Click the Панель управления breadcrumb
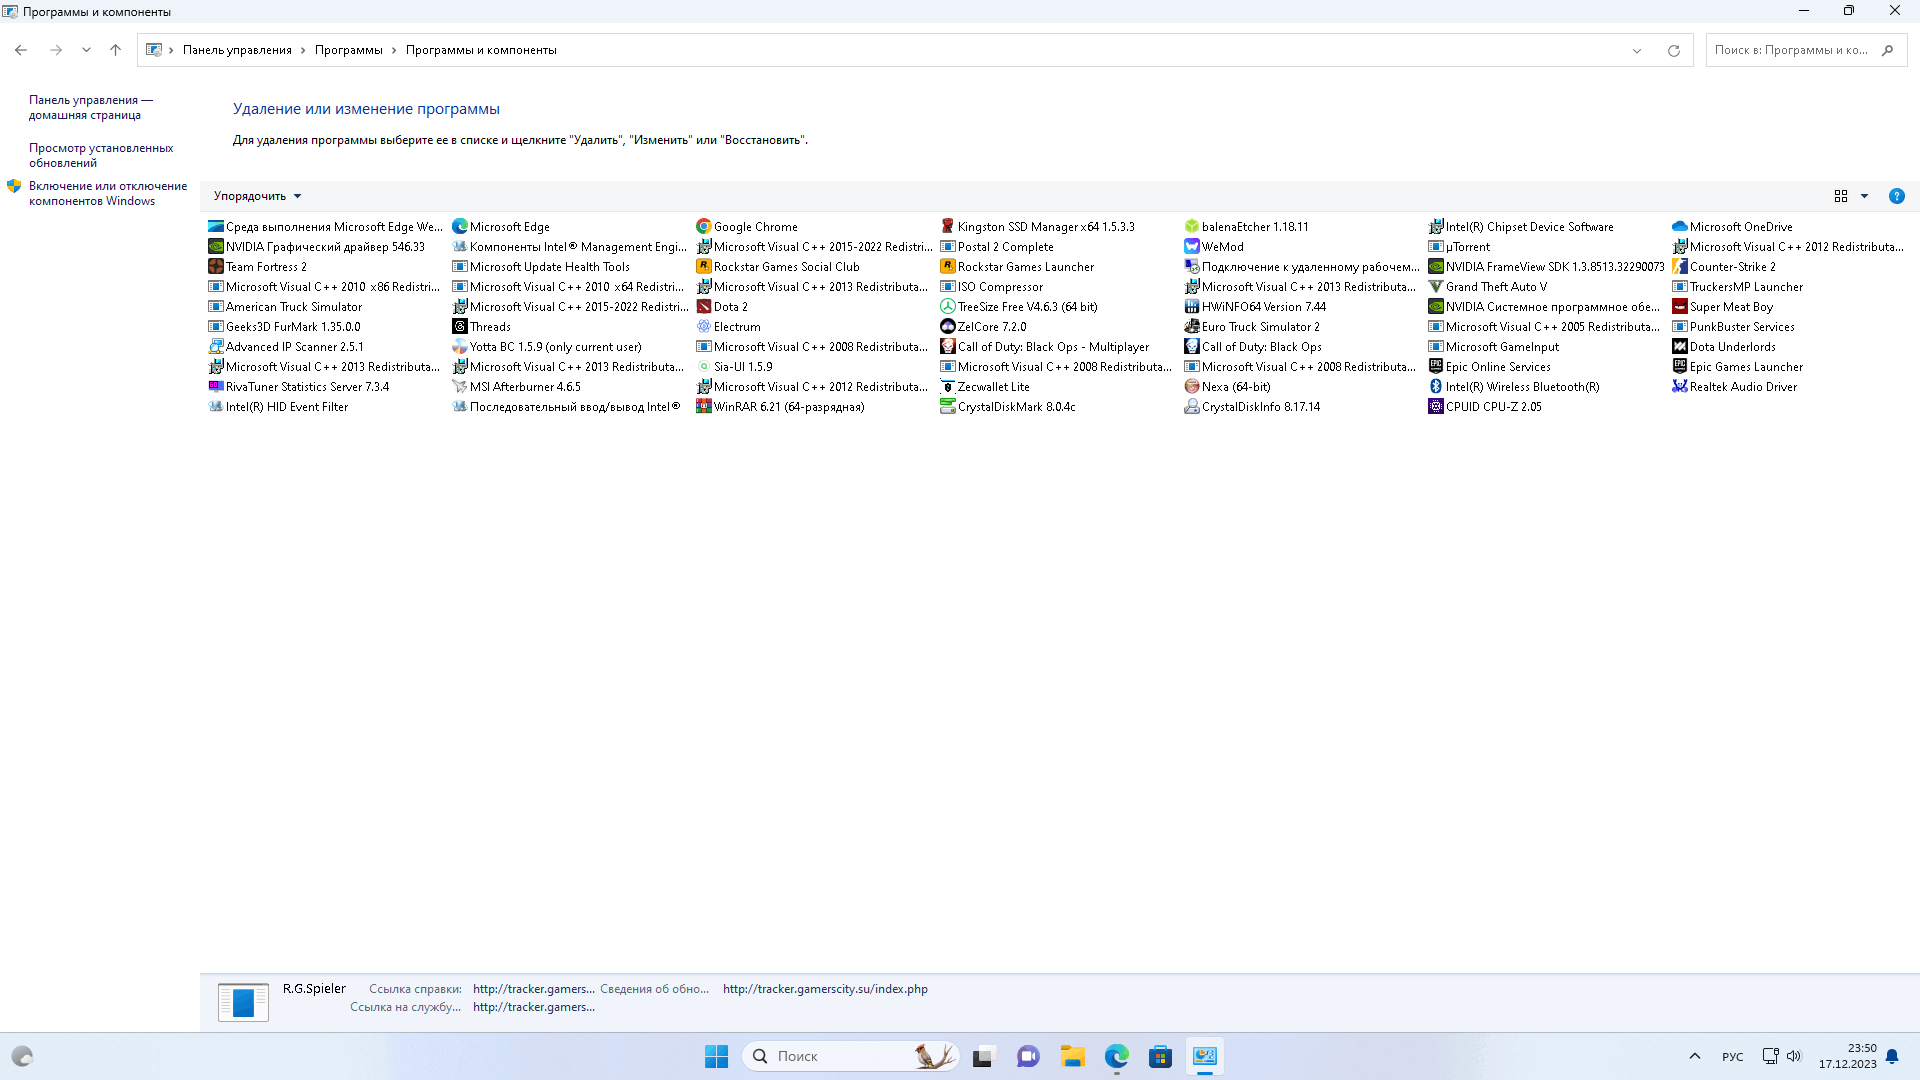Image resolution: width=1920 pixels, height=1080 pixels. pos(237,50)
